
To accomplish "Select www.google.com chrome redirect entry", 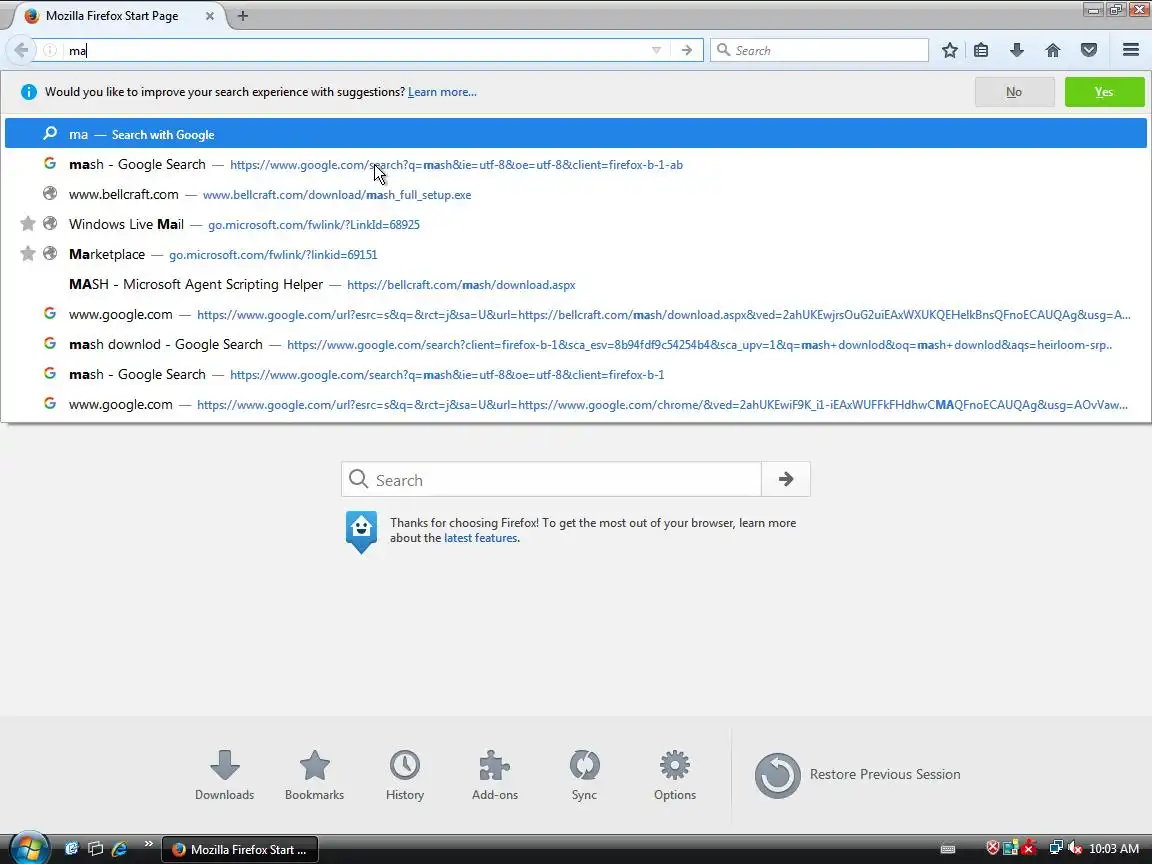I will [x=576, y=404].
